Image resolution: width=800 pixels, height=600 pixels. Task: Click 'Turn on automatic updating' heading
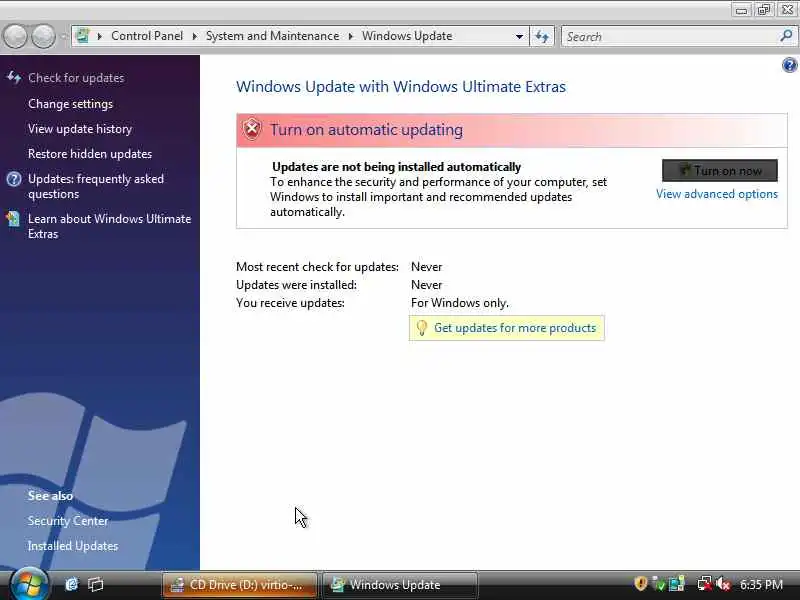point(366,130)
